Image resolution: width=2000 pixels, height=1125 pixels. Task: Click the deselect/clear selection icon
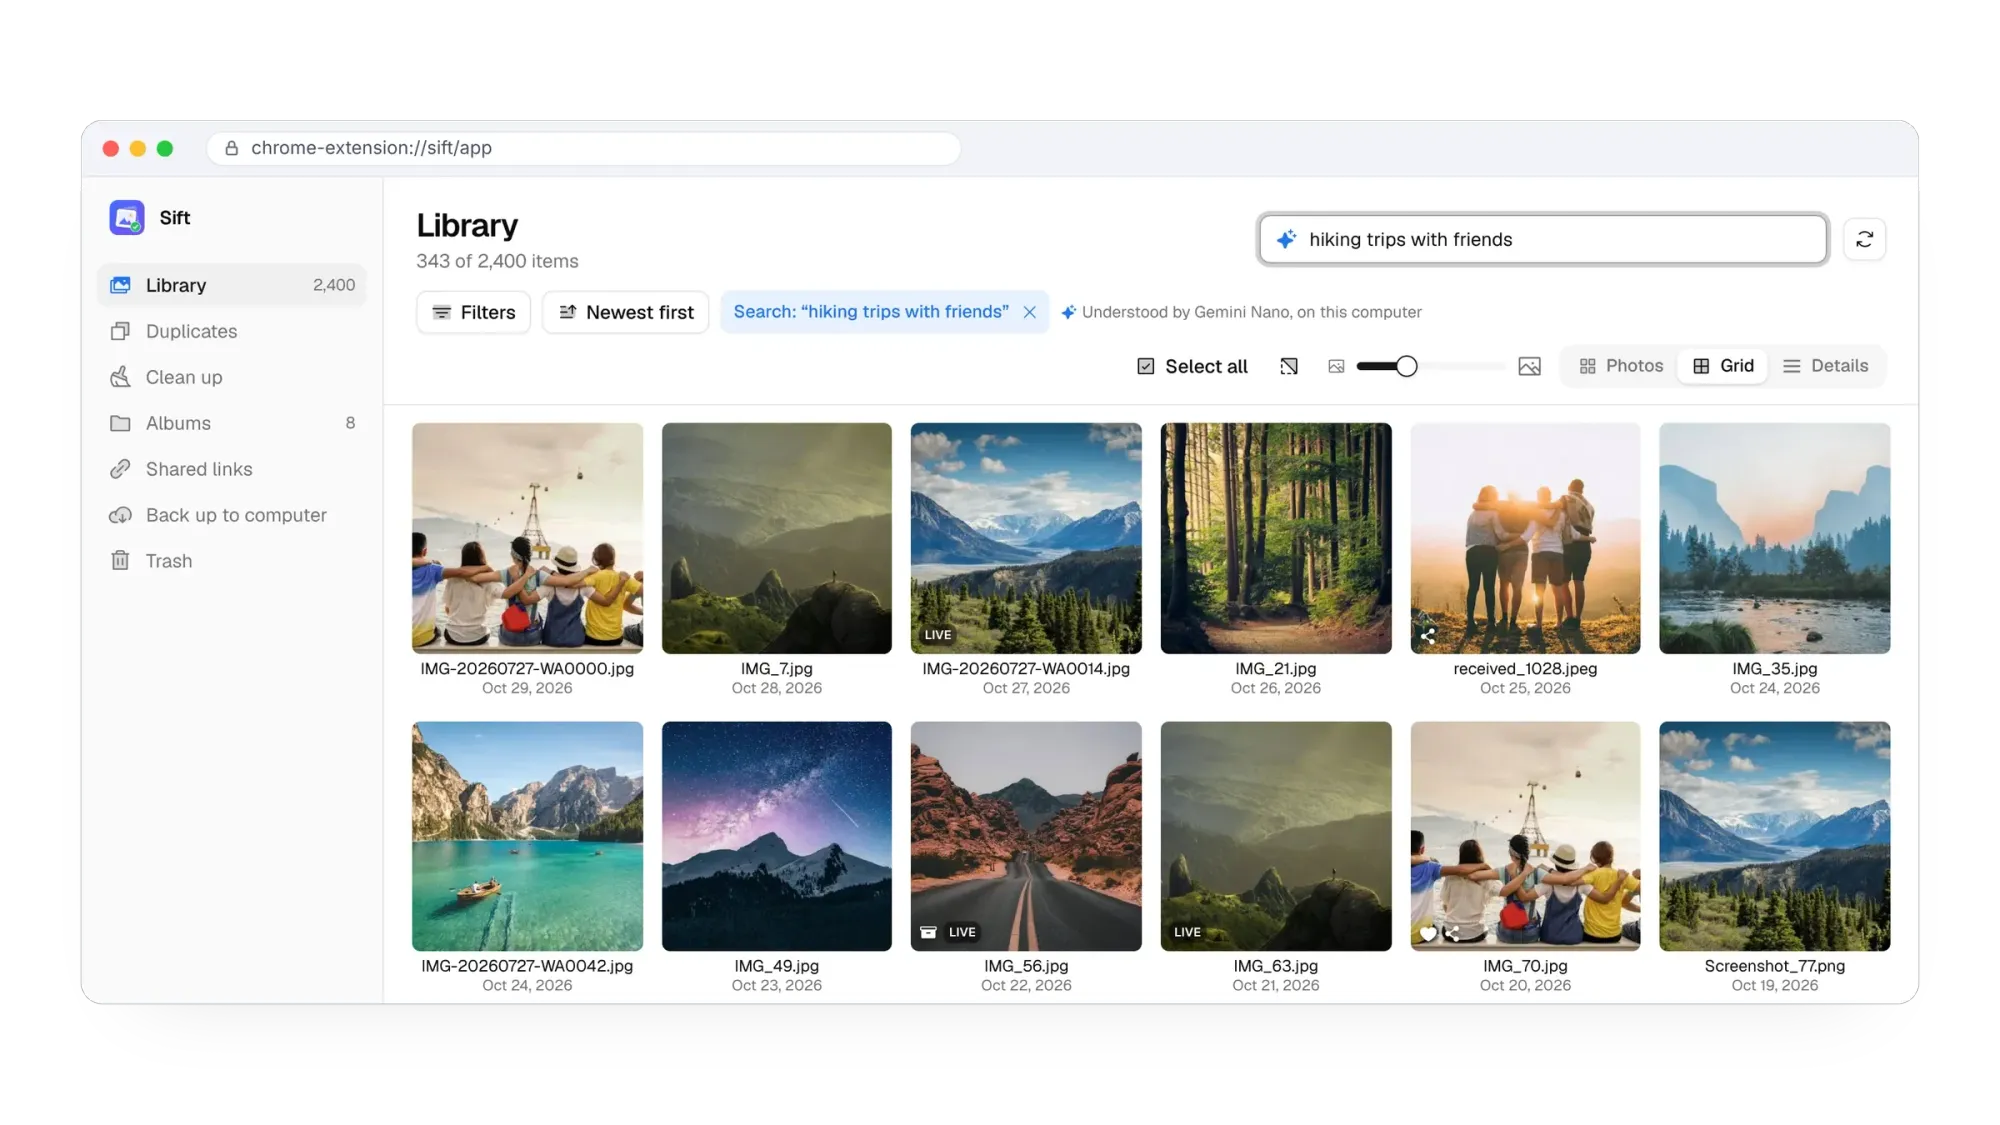(1289, 366)
